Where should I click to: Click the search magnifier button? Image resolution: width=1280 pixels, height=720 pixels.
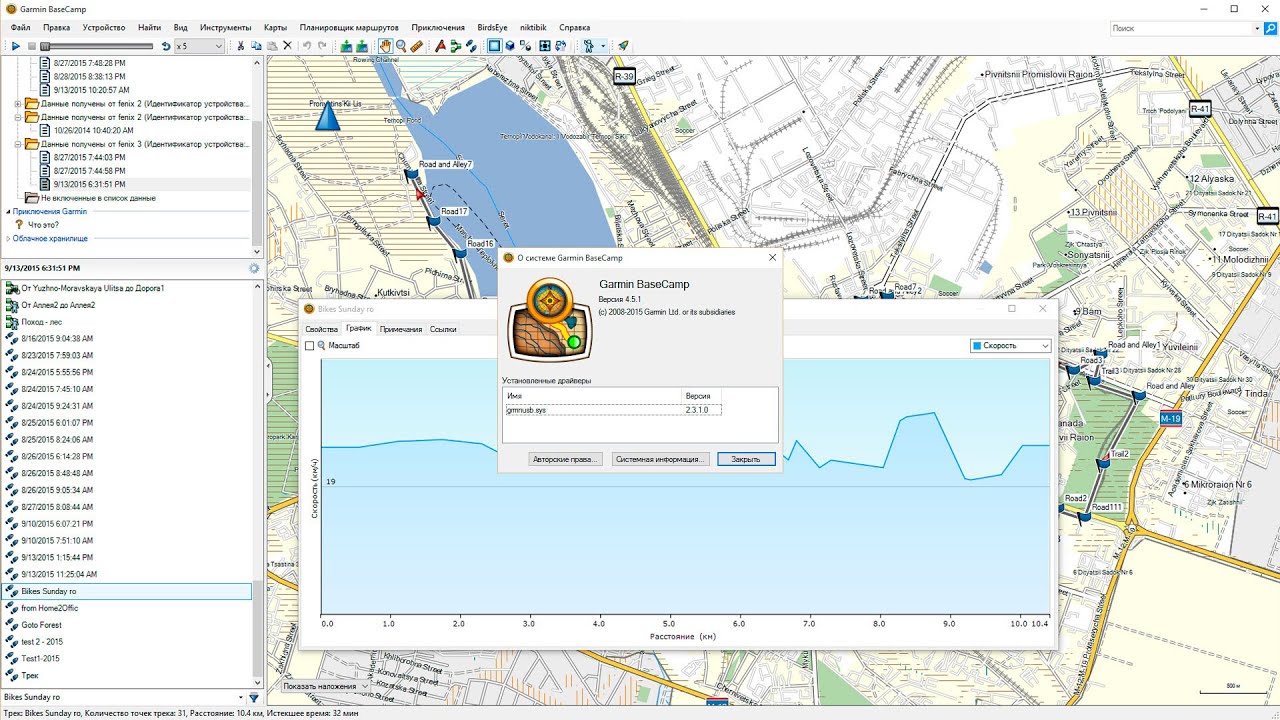click(x=1271, y=29)
